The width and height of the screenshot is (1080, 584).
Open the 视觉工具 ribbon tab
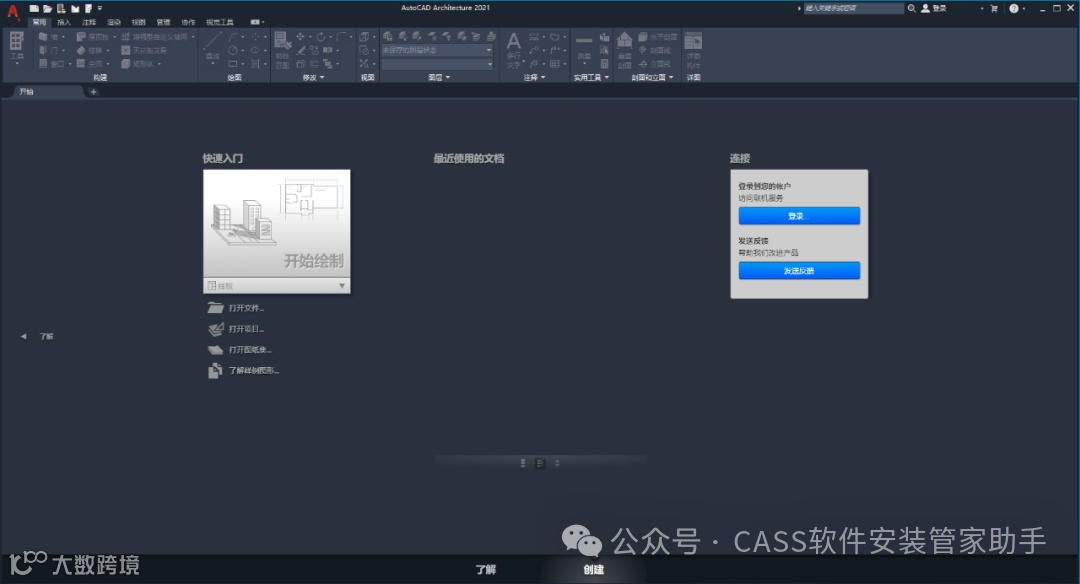(x=220, y=22)
